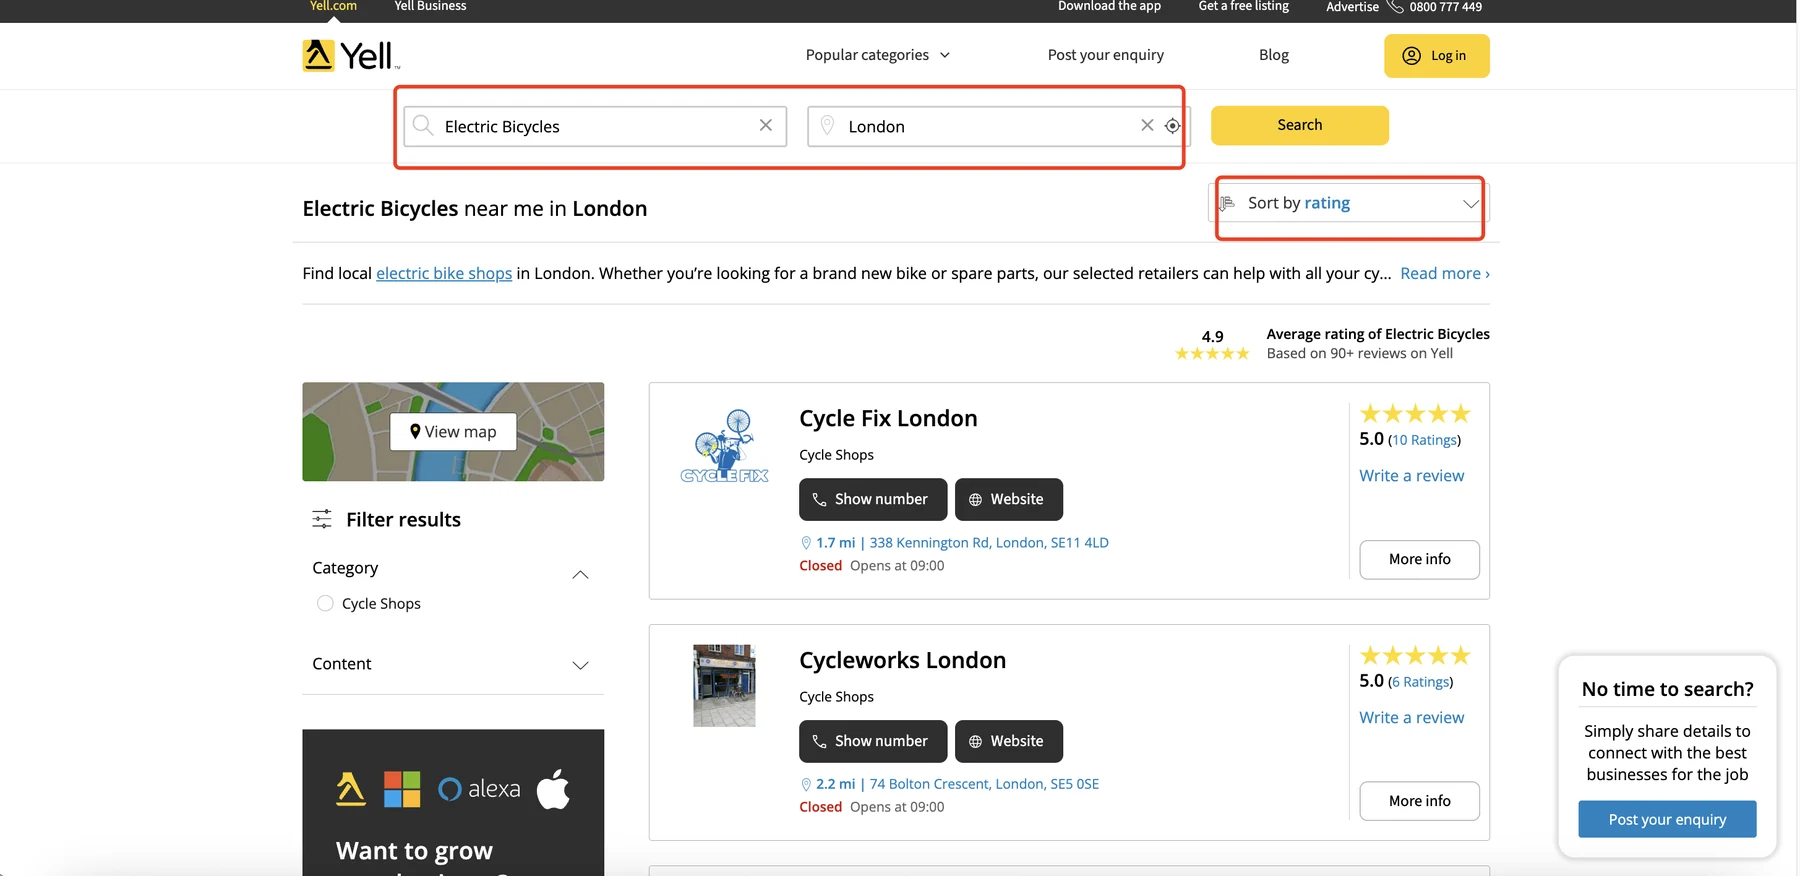Open the Cycleworks London shop photo
Viewport: 1800px width, 876px height.
coord(725,685)
